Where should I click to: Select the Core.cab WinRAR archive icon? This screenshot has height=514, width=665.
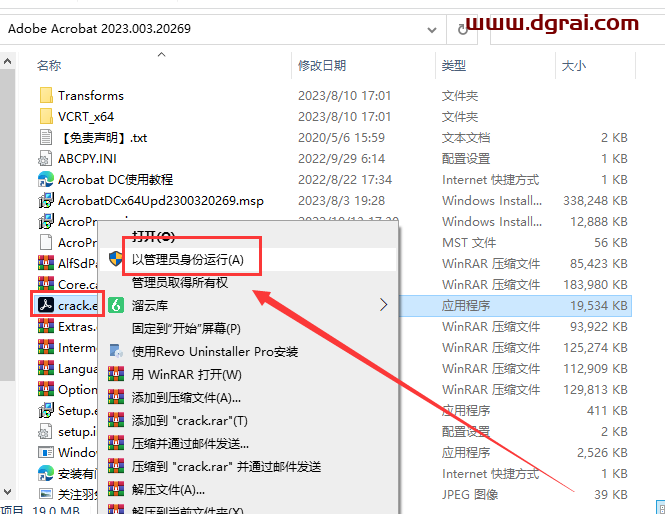(x=46, y=284)
